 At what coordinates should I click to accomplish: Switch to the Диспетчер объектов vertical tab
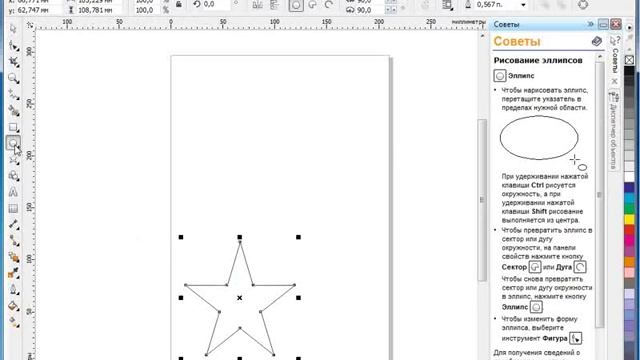pos(613,131)
